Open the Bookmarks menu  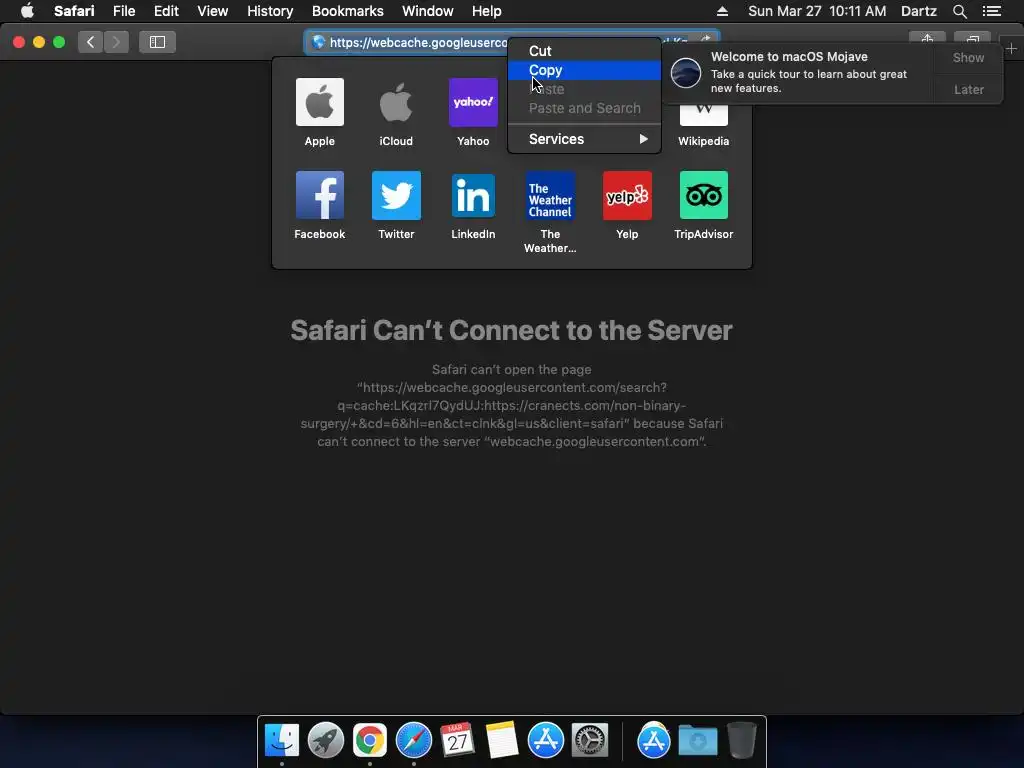pos(347,11)
